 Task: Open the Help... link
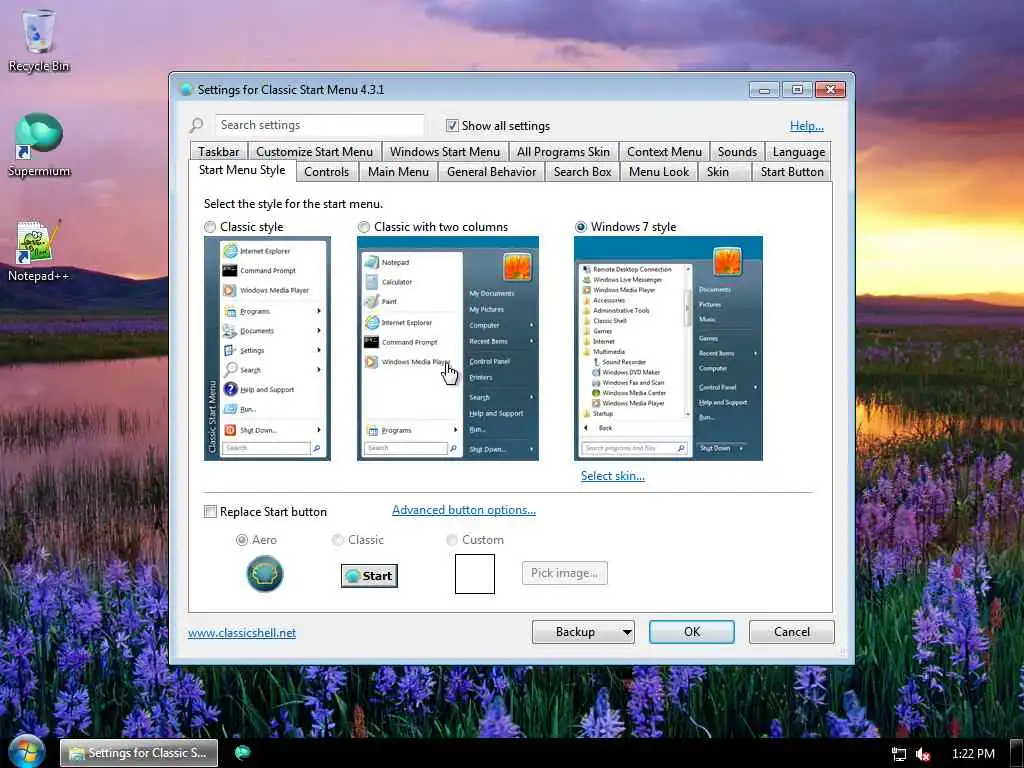807,125
